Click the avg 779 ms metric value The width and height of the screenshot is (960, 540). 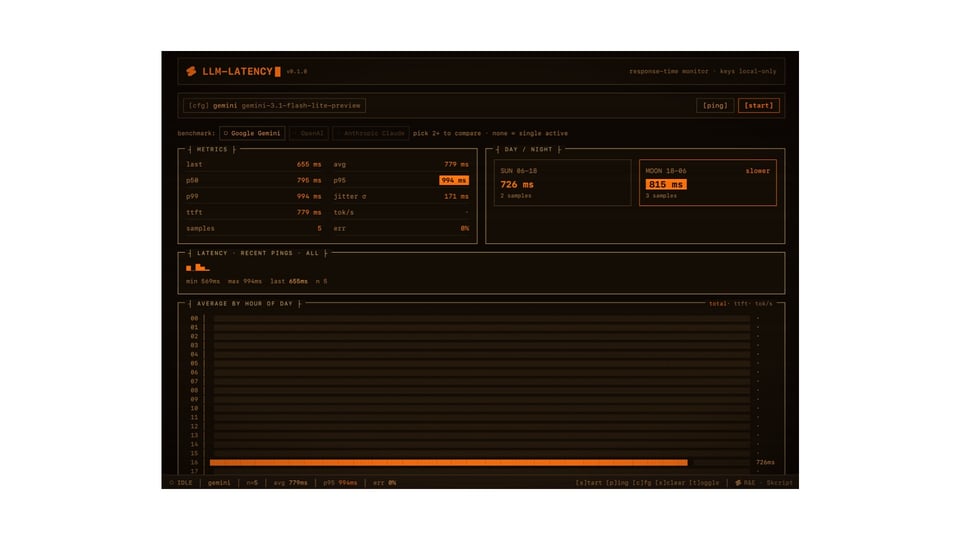pyautogui.click(x=456, y=164)
